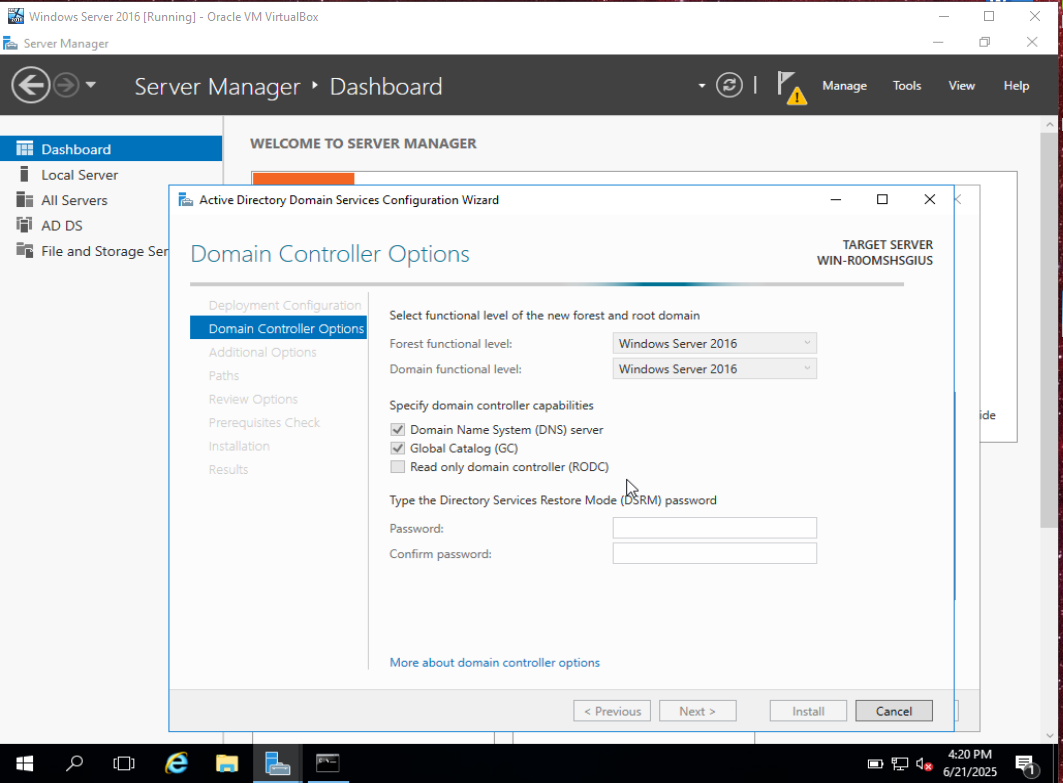Image resolution: width=1063 pixels, height=783 pixels.
Task: Open navigation history dropdown beside forward arrow
Action: (x=91, y=85)
